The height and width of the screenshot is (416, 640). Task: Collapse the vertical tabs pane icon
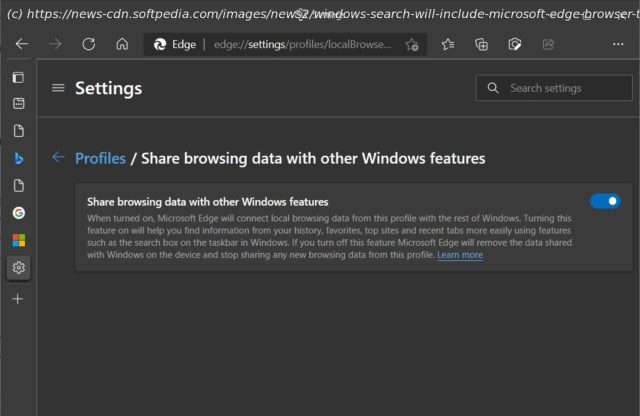coord(18,77)
